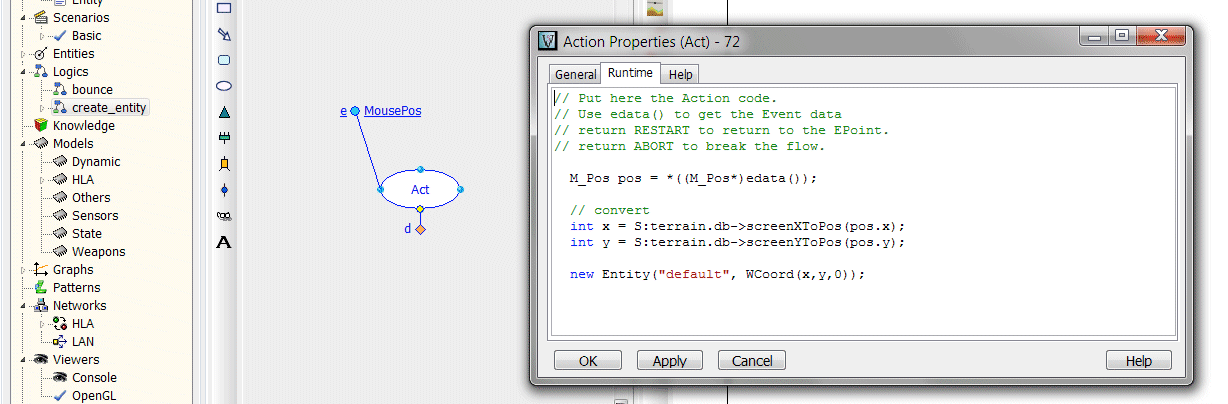This screenshot has height=404, width=1228.
Task: Select the rounded rectangle tool
Action: tap(224, 60)
